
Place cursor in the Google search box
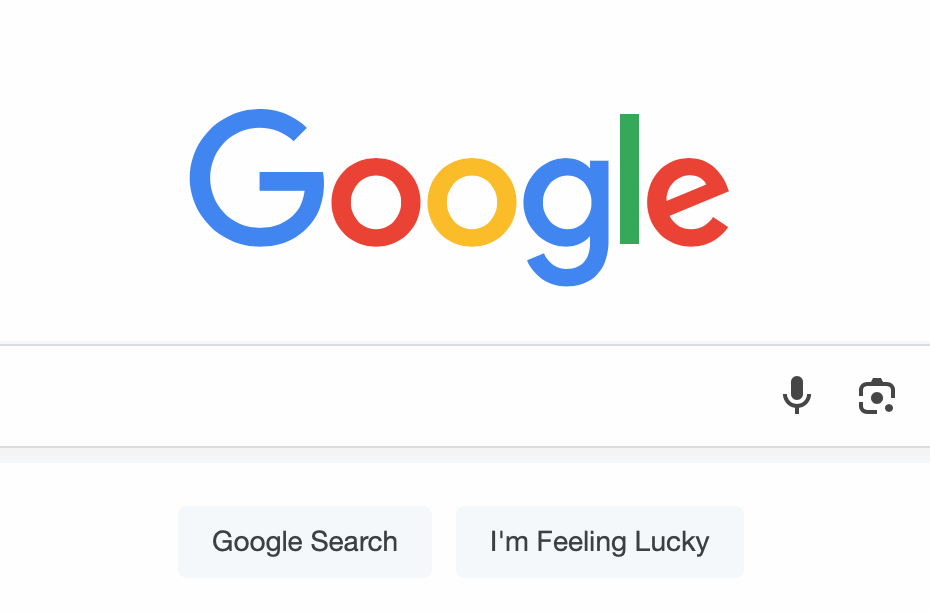coord(380,396)
